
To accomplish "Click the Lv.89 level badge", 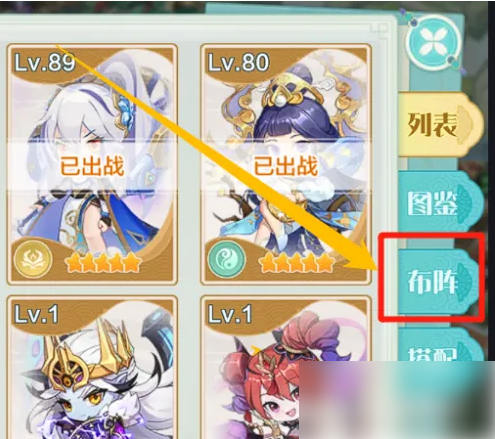I will pos(45,62).
